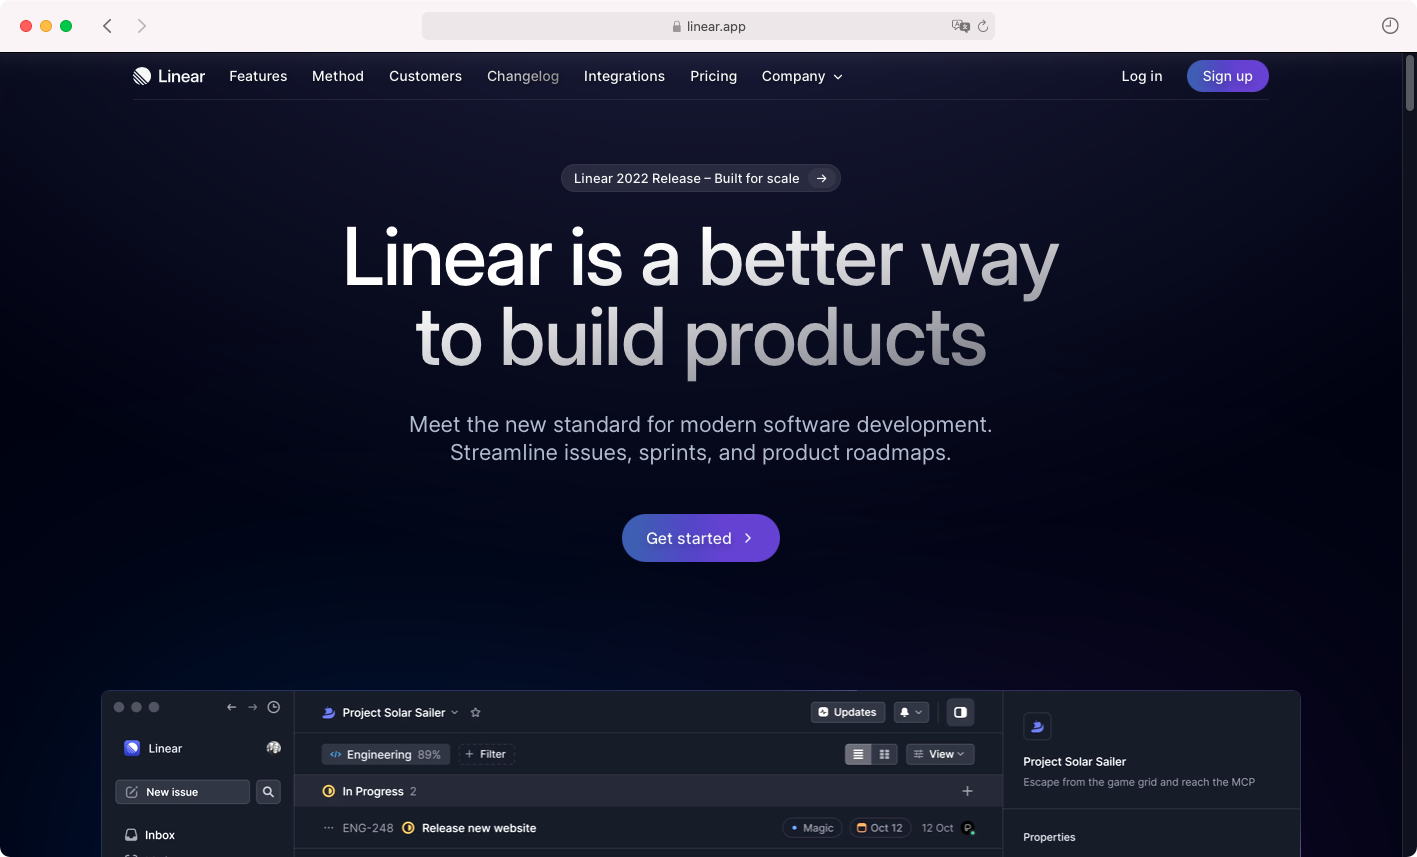
Task: Open the browser history clock icon
Action: tap(1390, 26)
